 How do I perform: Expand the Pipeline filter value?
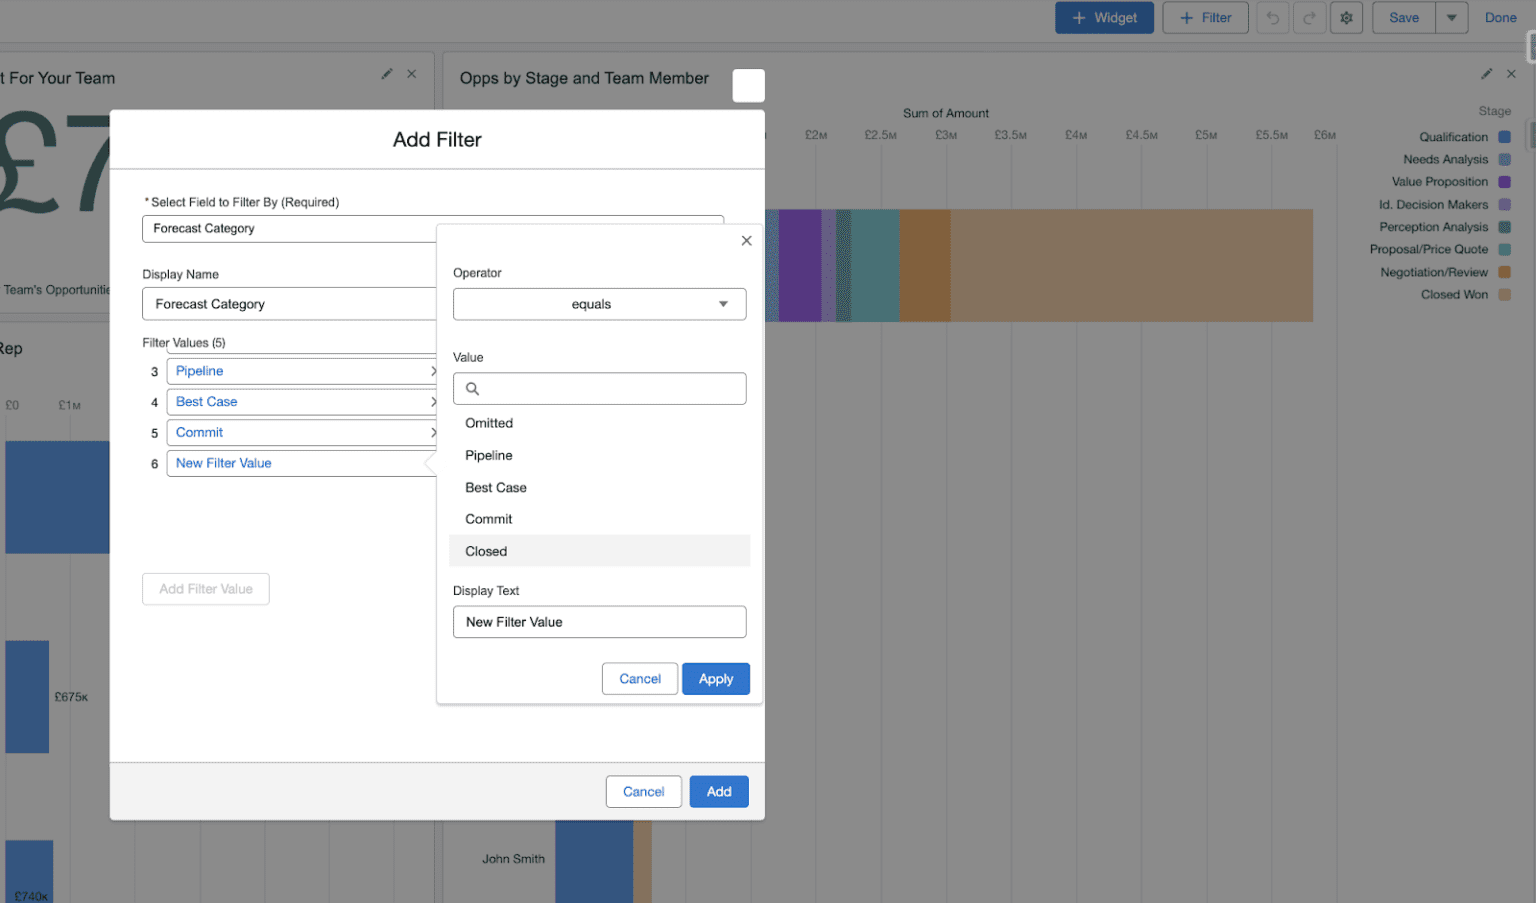coord(302,371)
